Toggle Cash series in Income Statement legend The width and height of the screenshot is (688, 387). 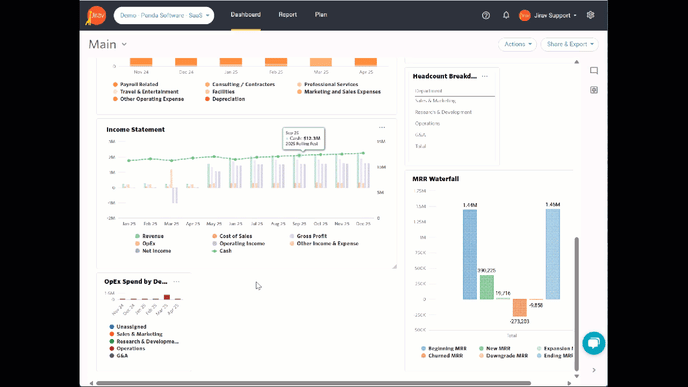tap(222, 251)
